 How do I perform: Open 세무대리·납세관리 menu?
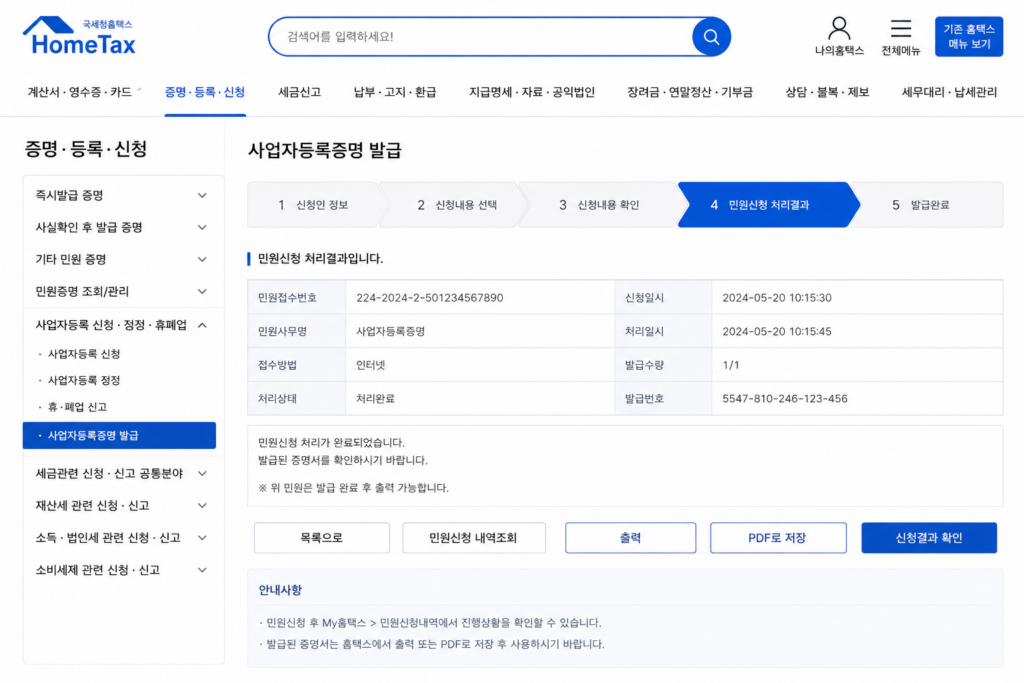point(949,92)
